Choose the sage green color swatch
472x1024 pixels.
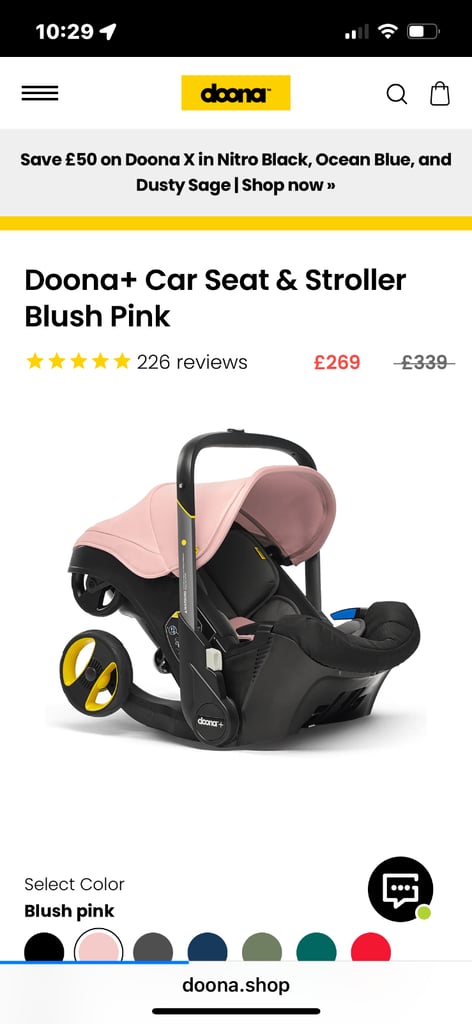coord(262,947)
